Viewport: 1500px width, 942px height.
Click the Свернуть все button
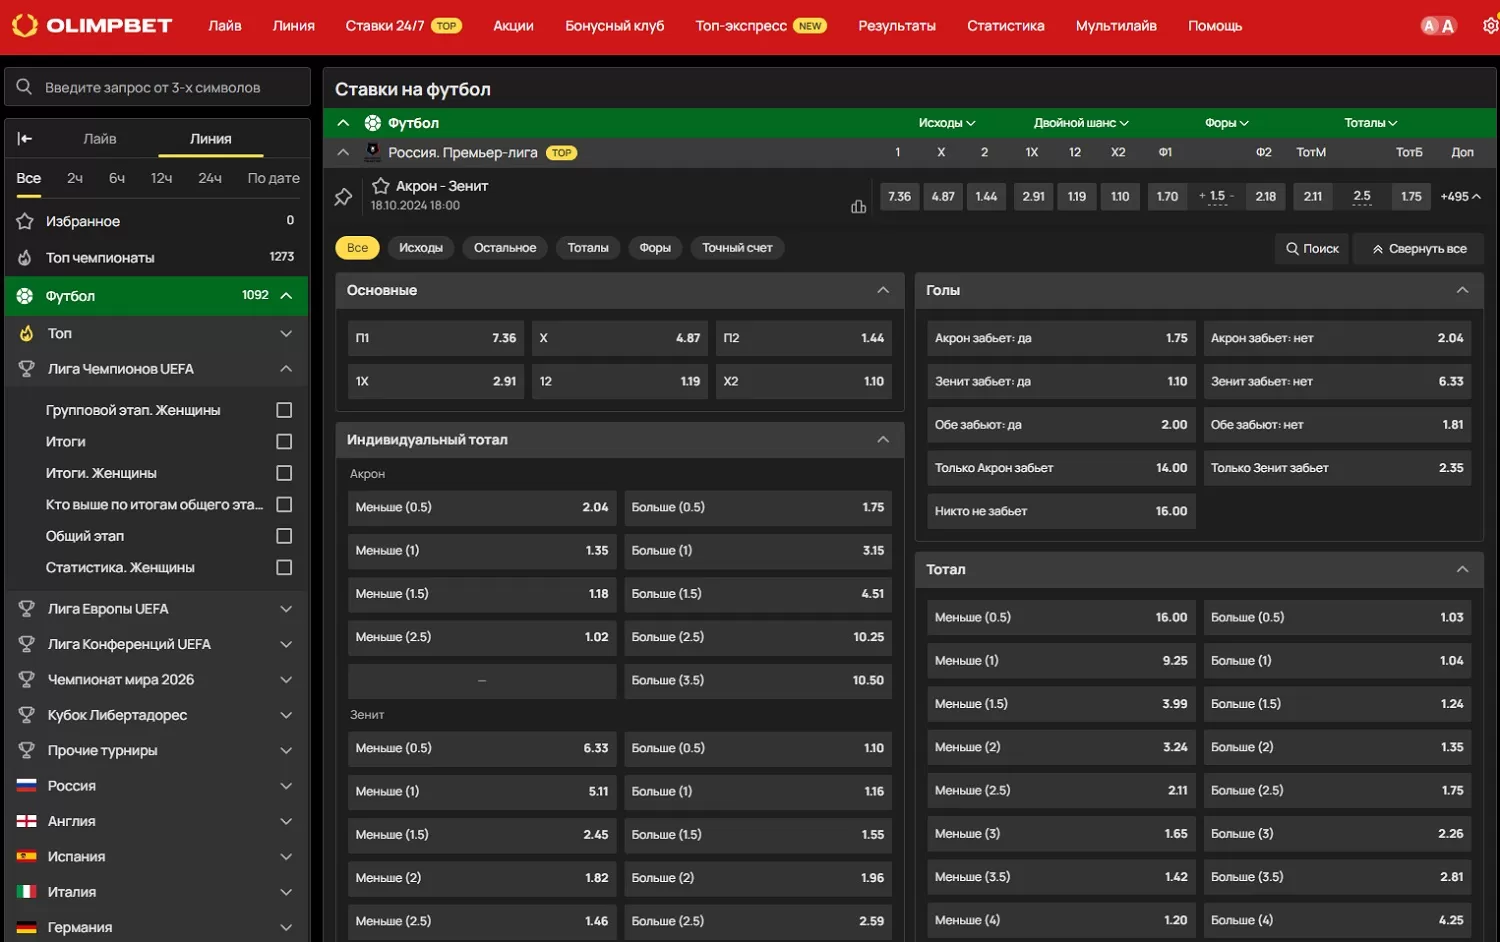coord(1418,248)
